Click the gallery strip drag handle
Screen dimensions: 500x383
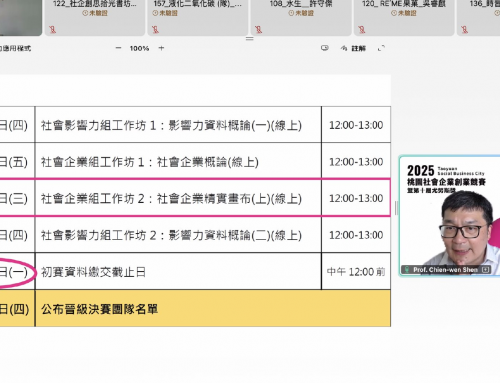(250, 39)
